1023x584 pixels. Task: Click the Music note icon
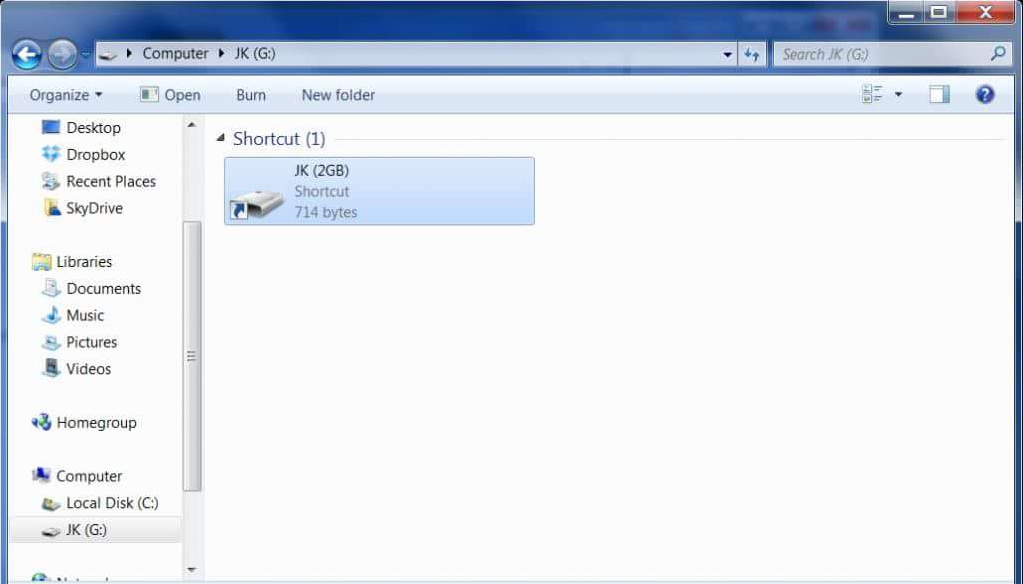coord(52,315)
